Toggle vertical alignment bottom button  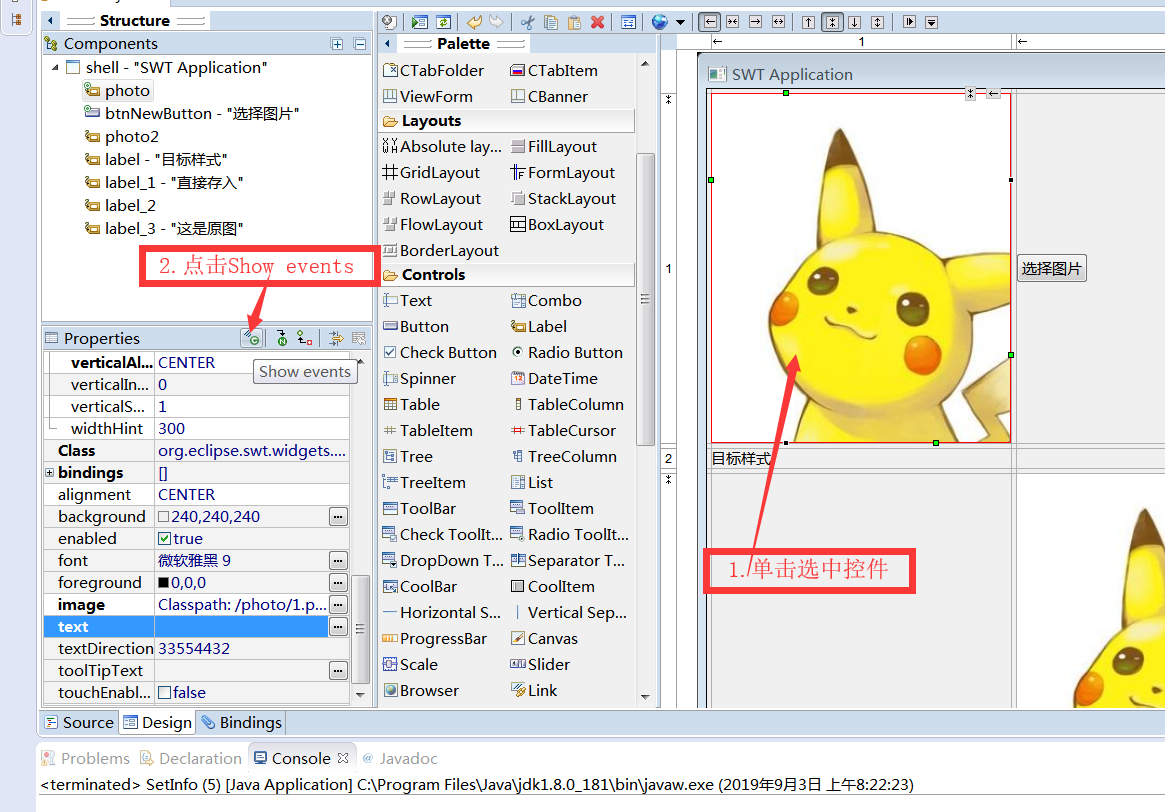(855, 22)
